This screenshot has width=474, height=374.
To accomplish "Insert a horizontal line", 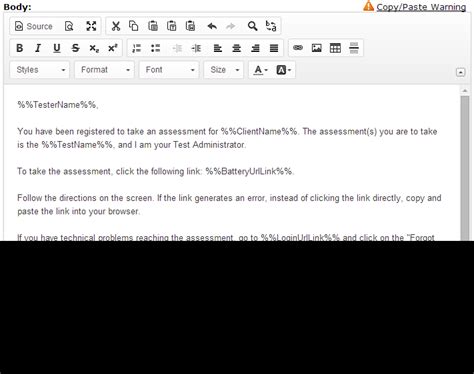I will pos(354,48).
